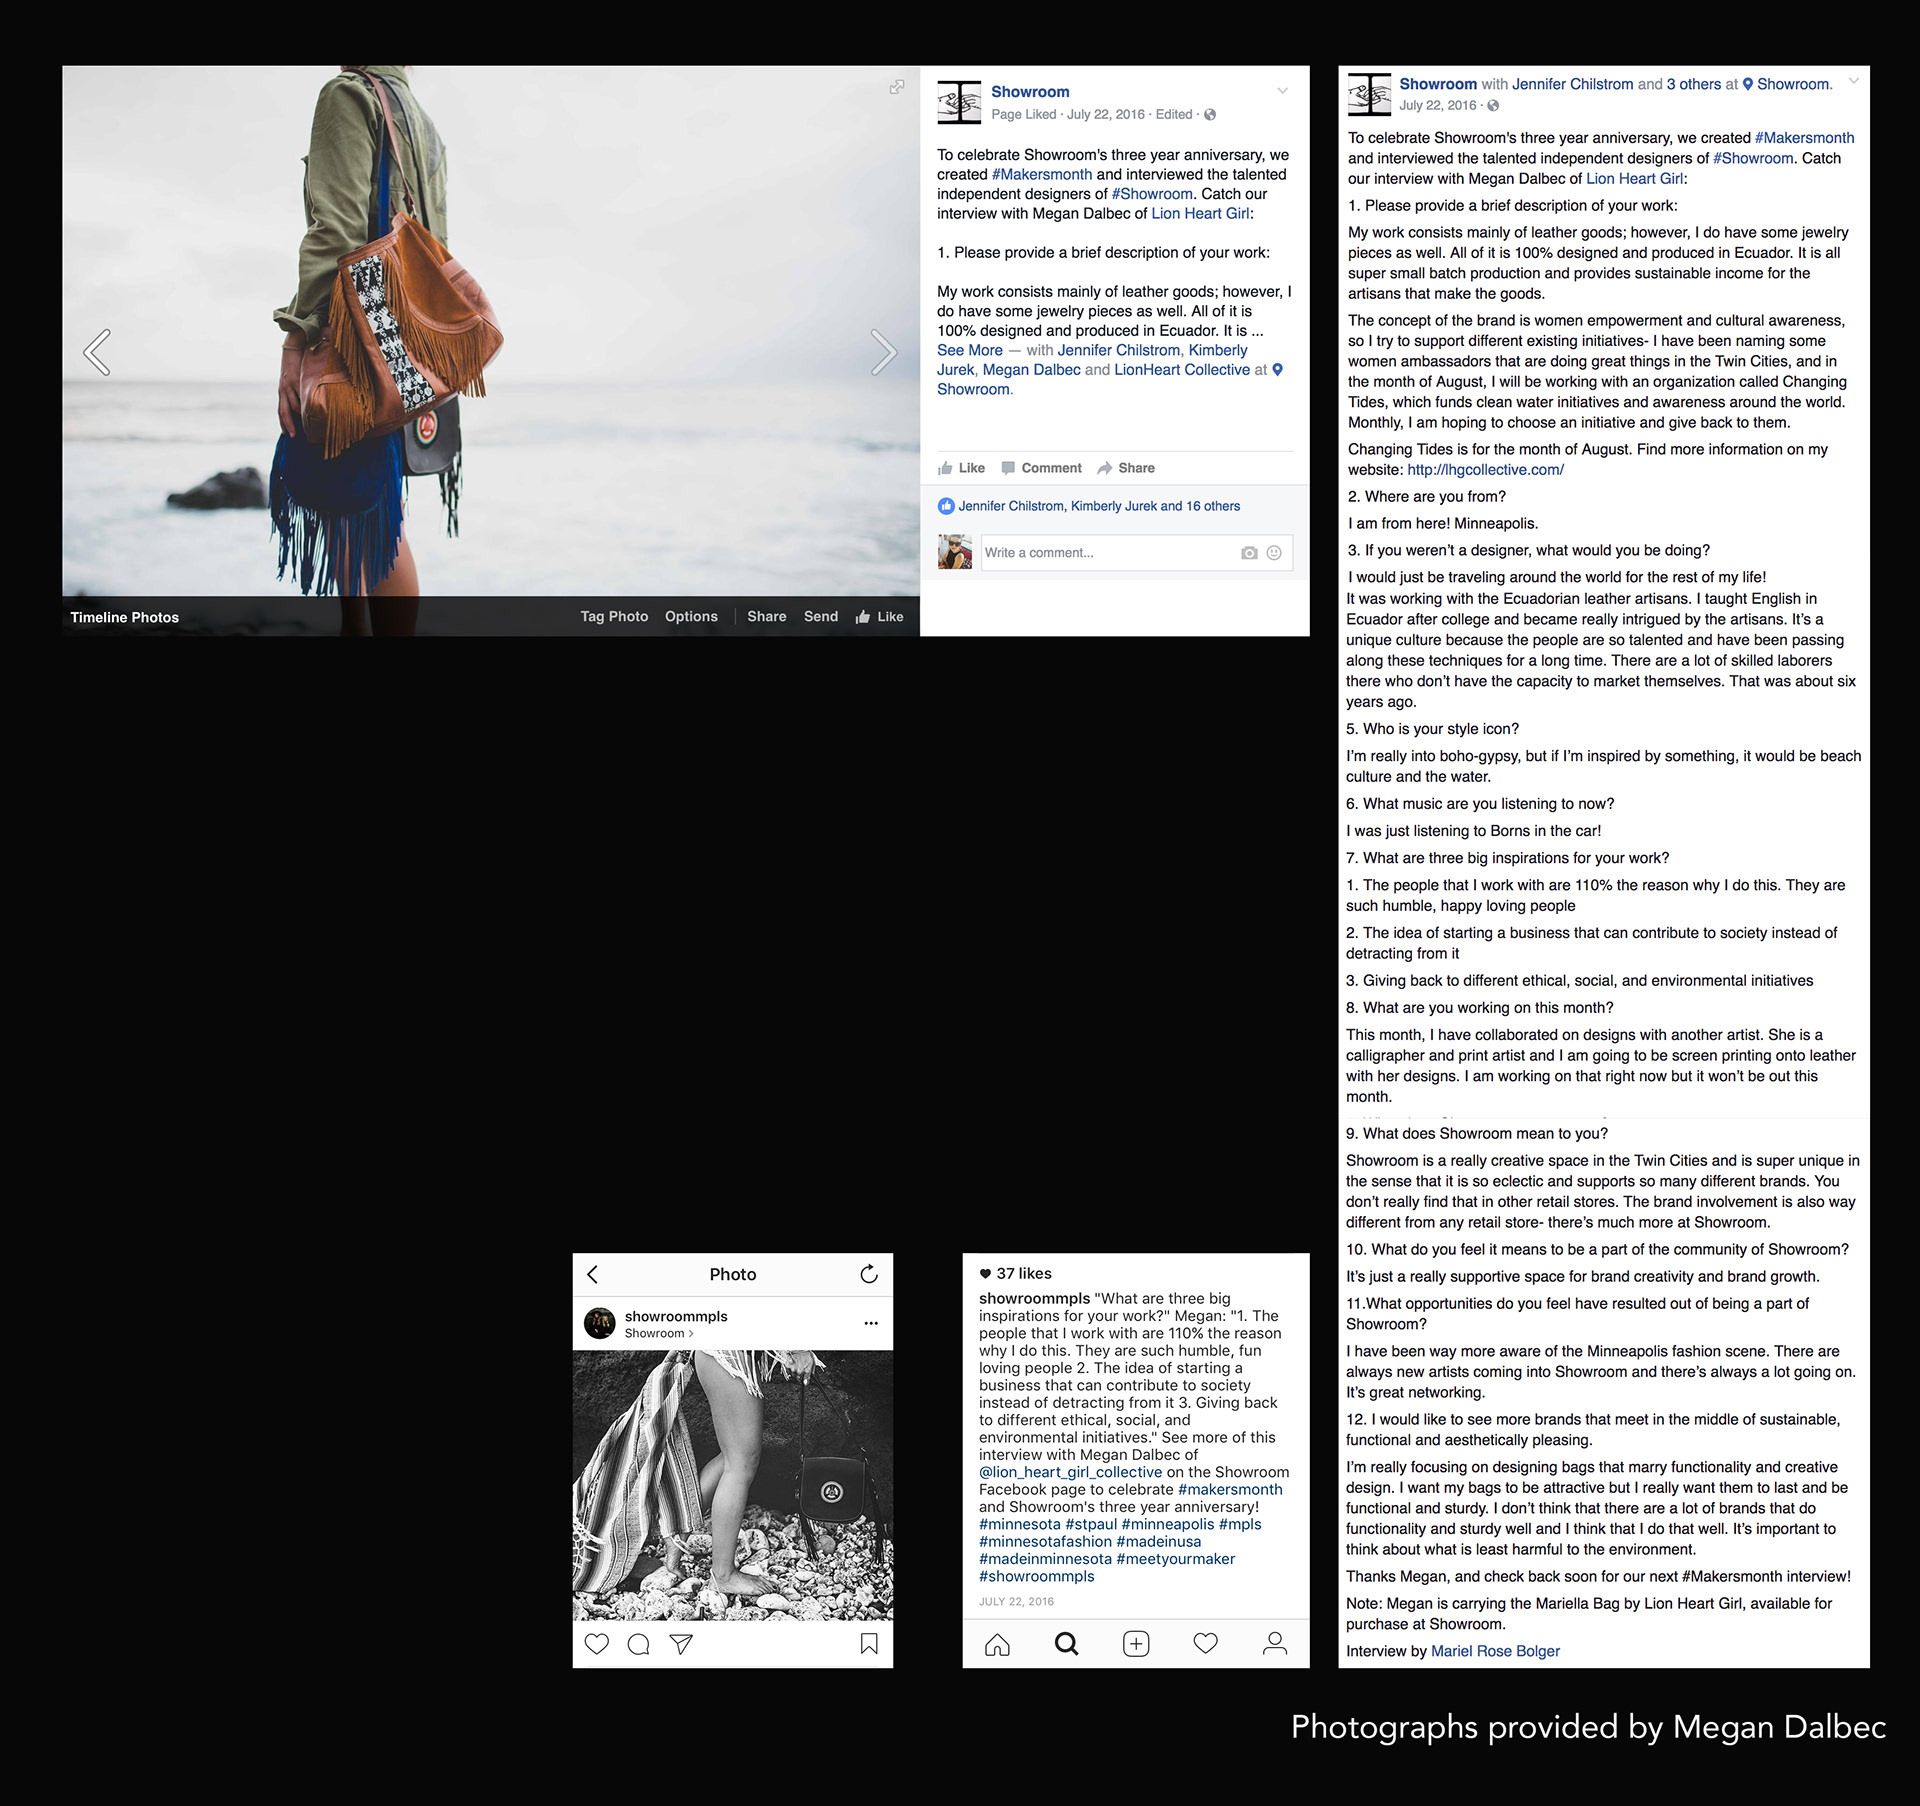The image size is (1920, 1806).
Task: Go to previous photo with left arrow
Action: pos(97,352)
